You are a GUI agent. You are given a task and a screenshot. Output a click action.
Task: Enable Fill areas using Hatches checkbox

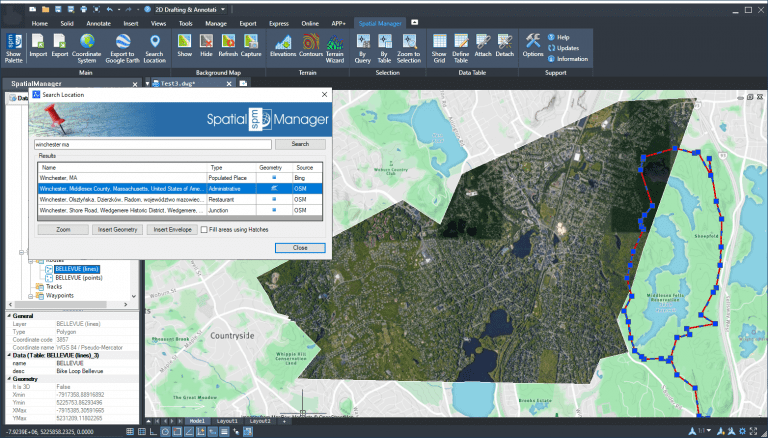pos(204,229)
